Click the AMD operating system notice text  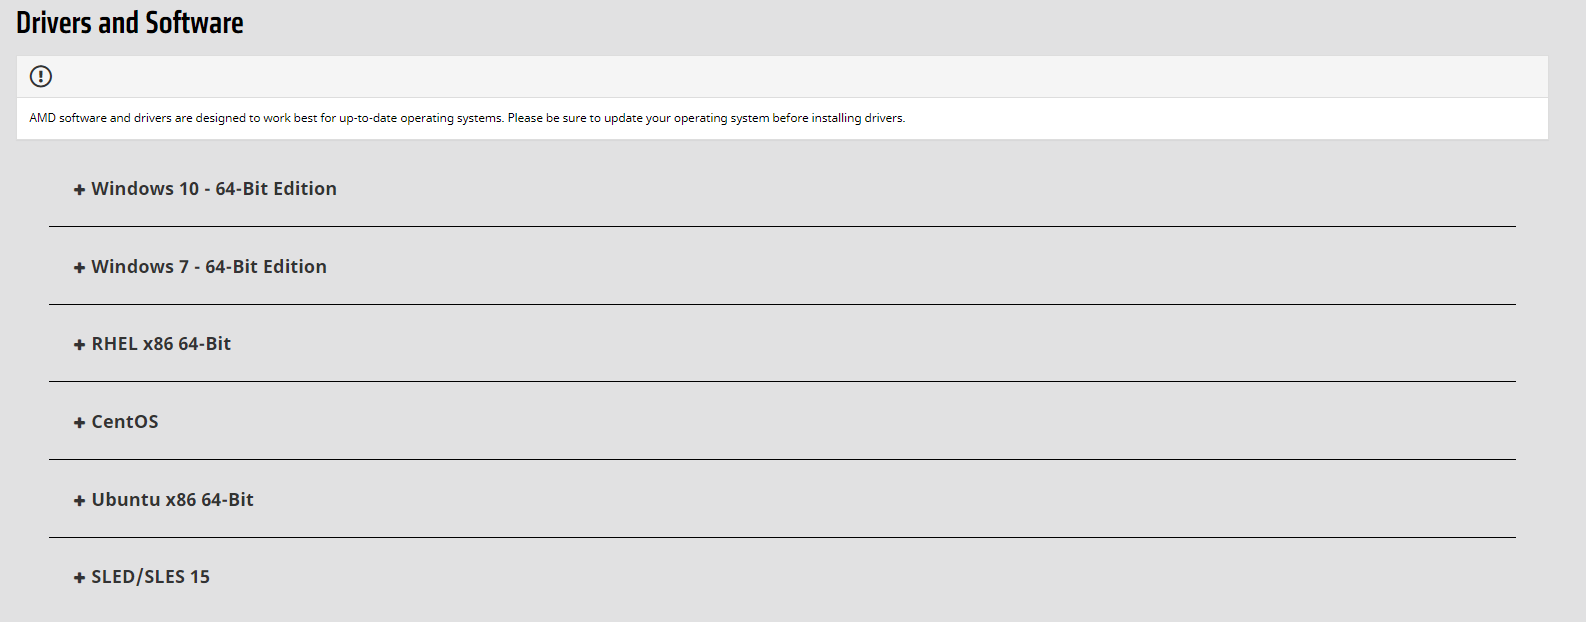tap(467, 118)
